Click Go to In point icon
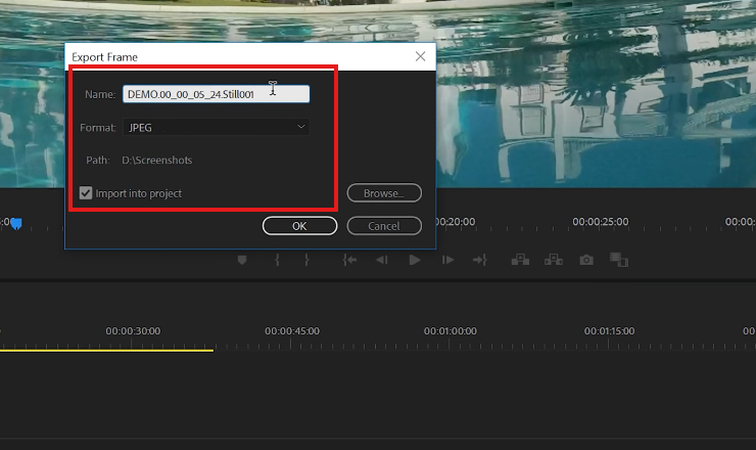This screenshot has height=450, width=756. (x=350, y=260)
